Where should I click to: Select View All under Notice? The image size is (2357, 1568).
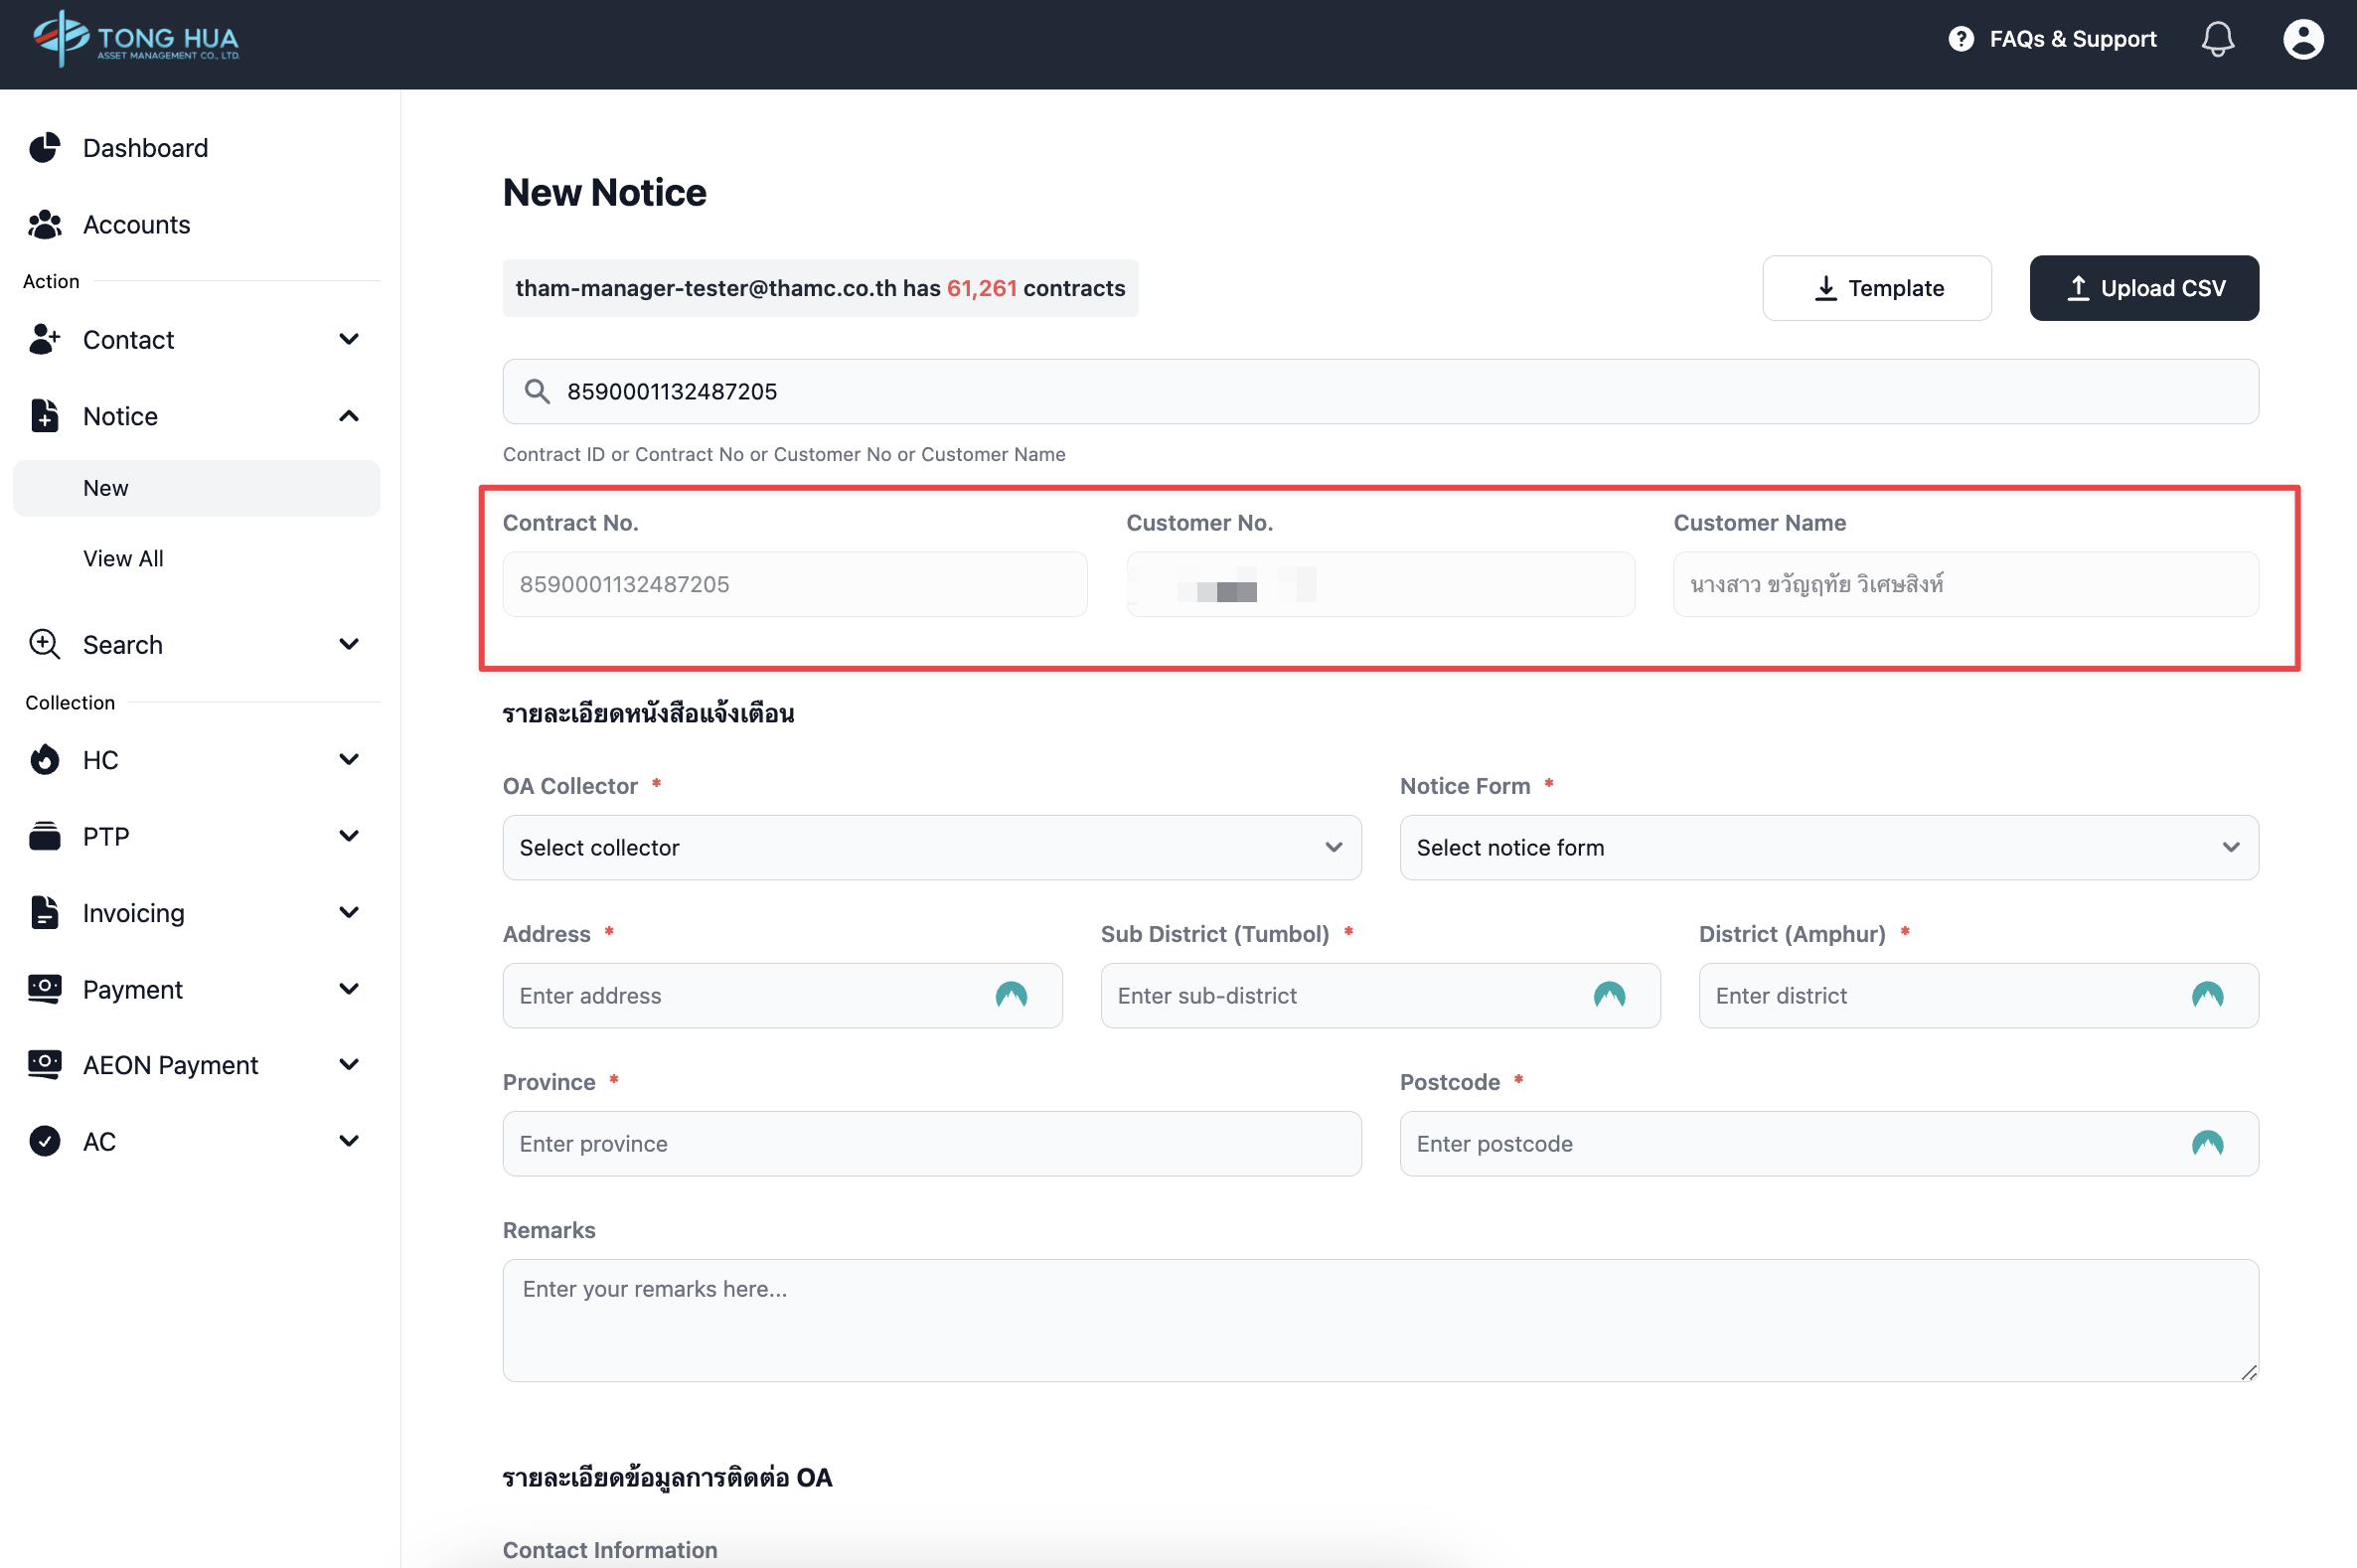click(123, 558)
